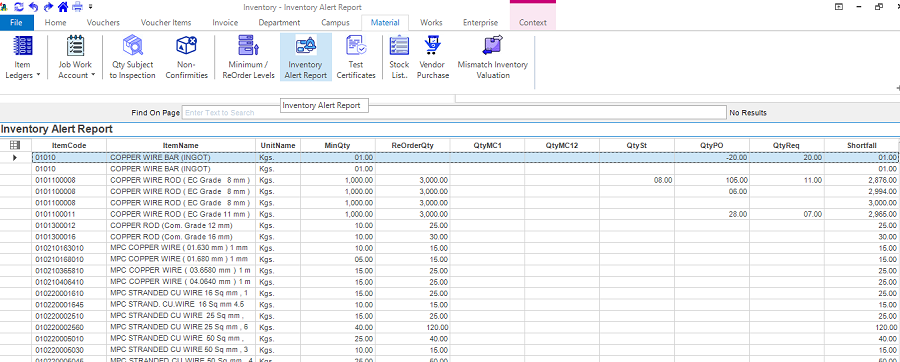Switch to the Voucher Items tab

(166, 22)
